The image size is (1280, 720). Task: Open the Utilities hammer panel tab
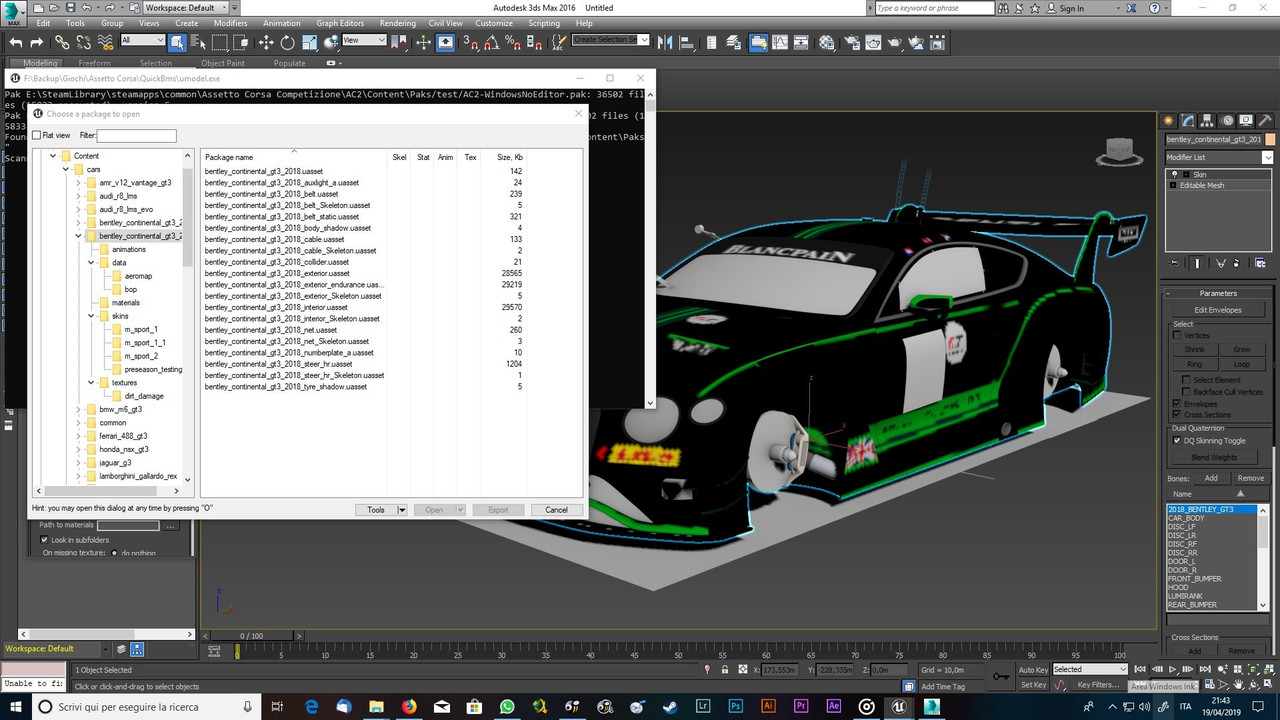click(1264, 121)
